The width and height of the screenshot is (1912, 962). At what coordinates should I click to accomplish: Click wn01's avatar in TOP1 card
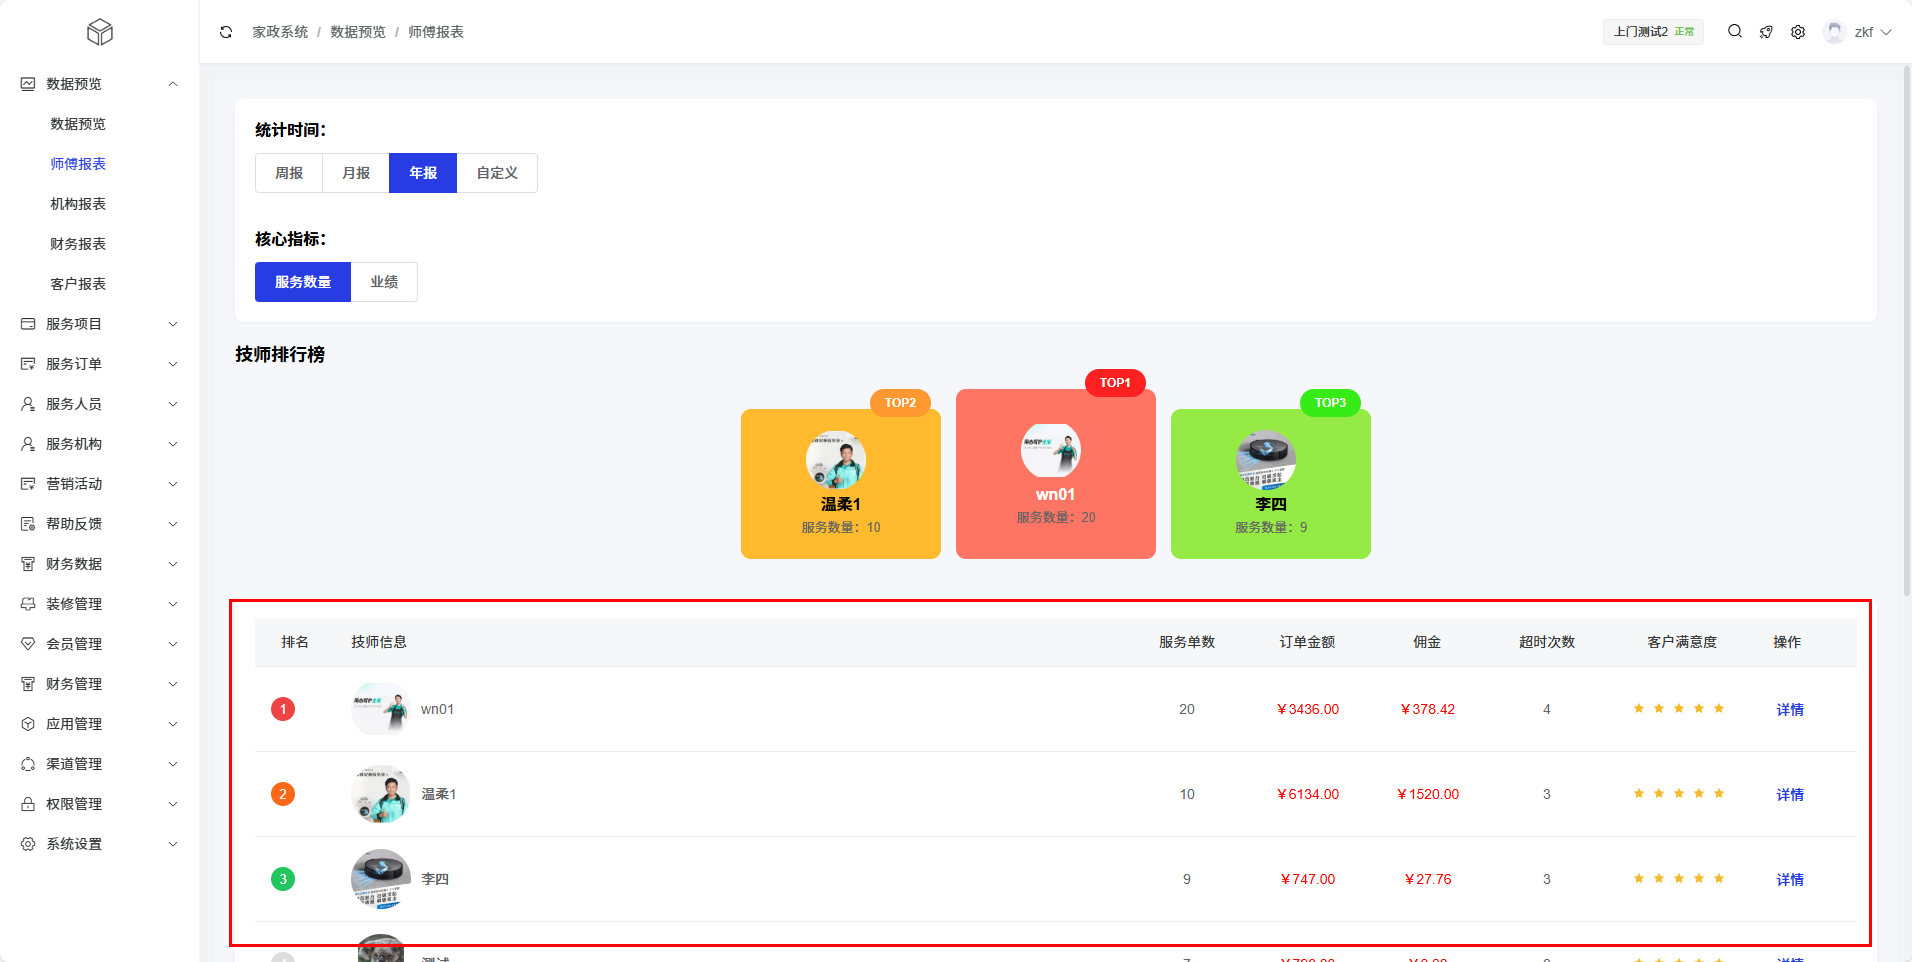pyautogui.click(x=1051, y=450)
